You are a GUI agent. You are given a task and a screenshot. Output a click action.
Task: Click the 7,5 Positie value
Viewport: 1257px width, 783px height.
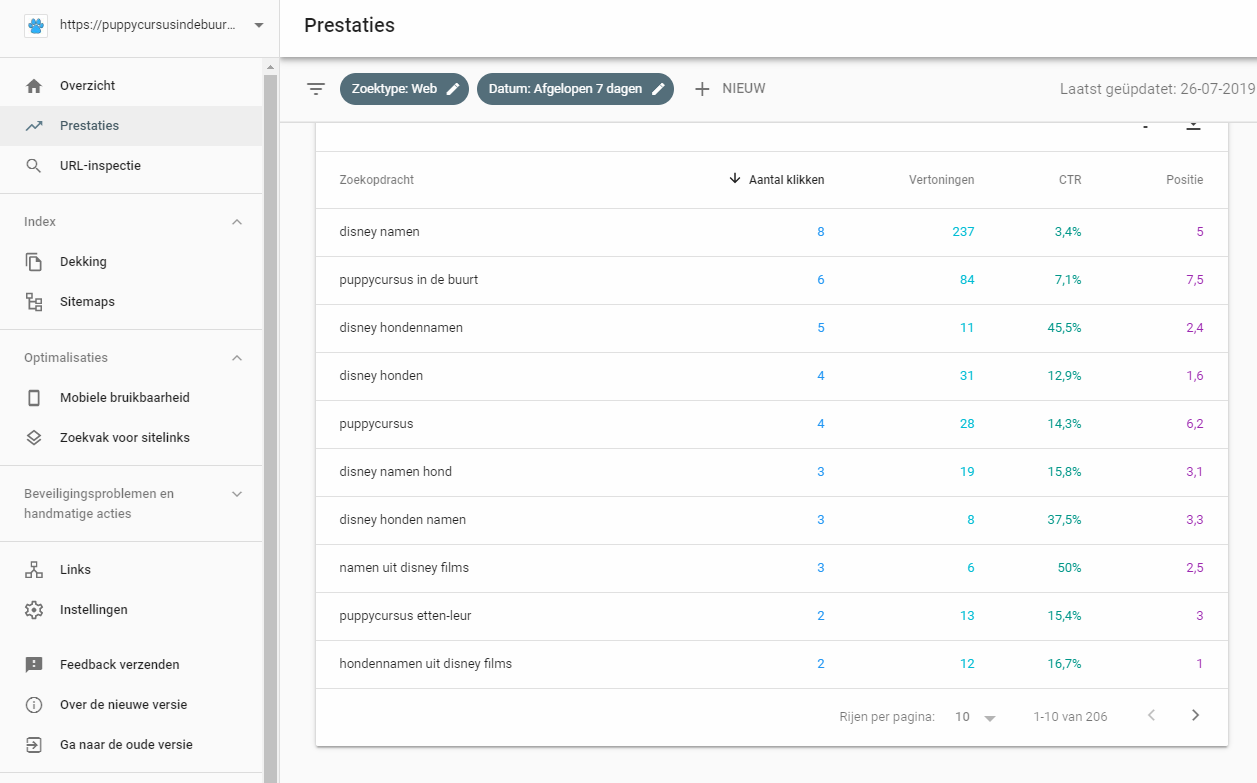[x=1195, y=280]
